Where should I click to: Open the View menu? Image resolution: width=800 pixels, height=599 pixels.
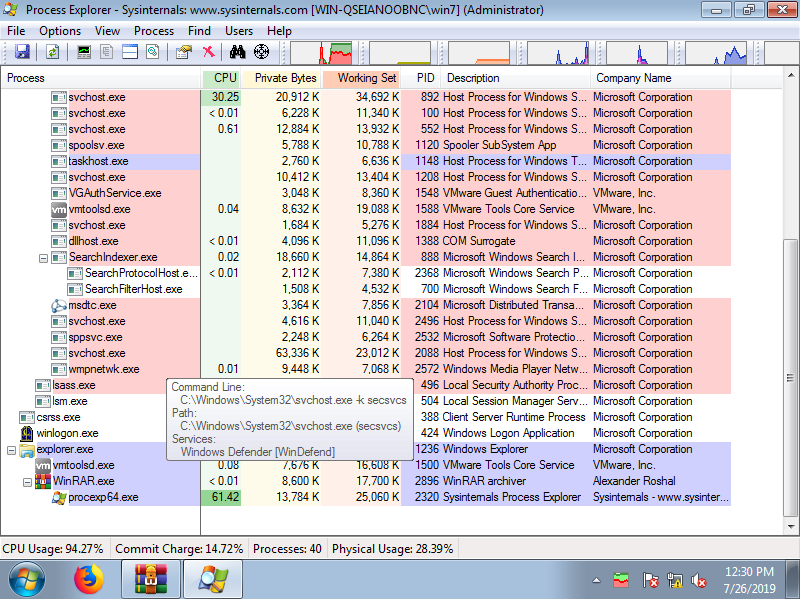click(x=107, y=31)
